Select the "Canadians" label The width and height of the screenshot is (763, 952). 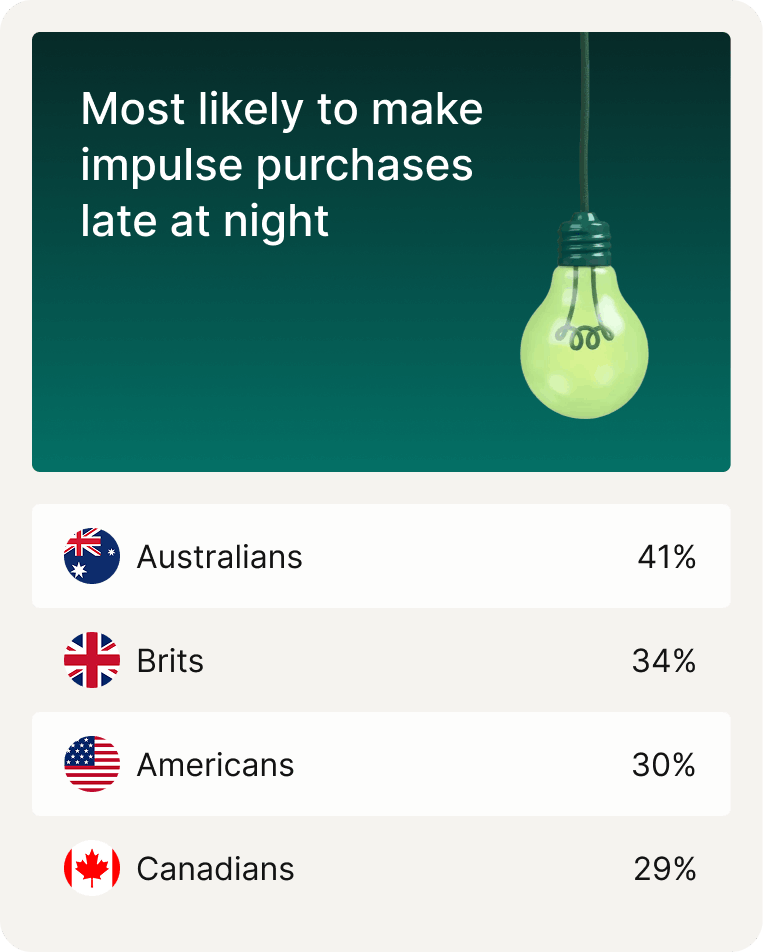(x=215, y=869)
